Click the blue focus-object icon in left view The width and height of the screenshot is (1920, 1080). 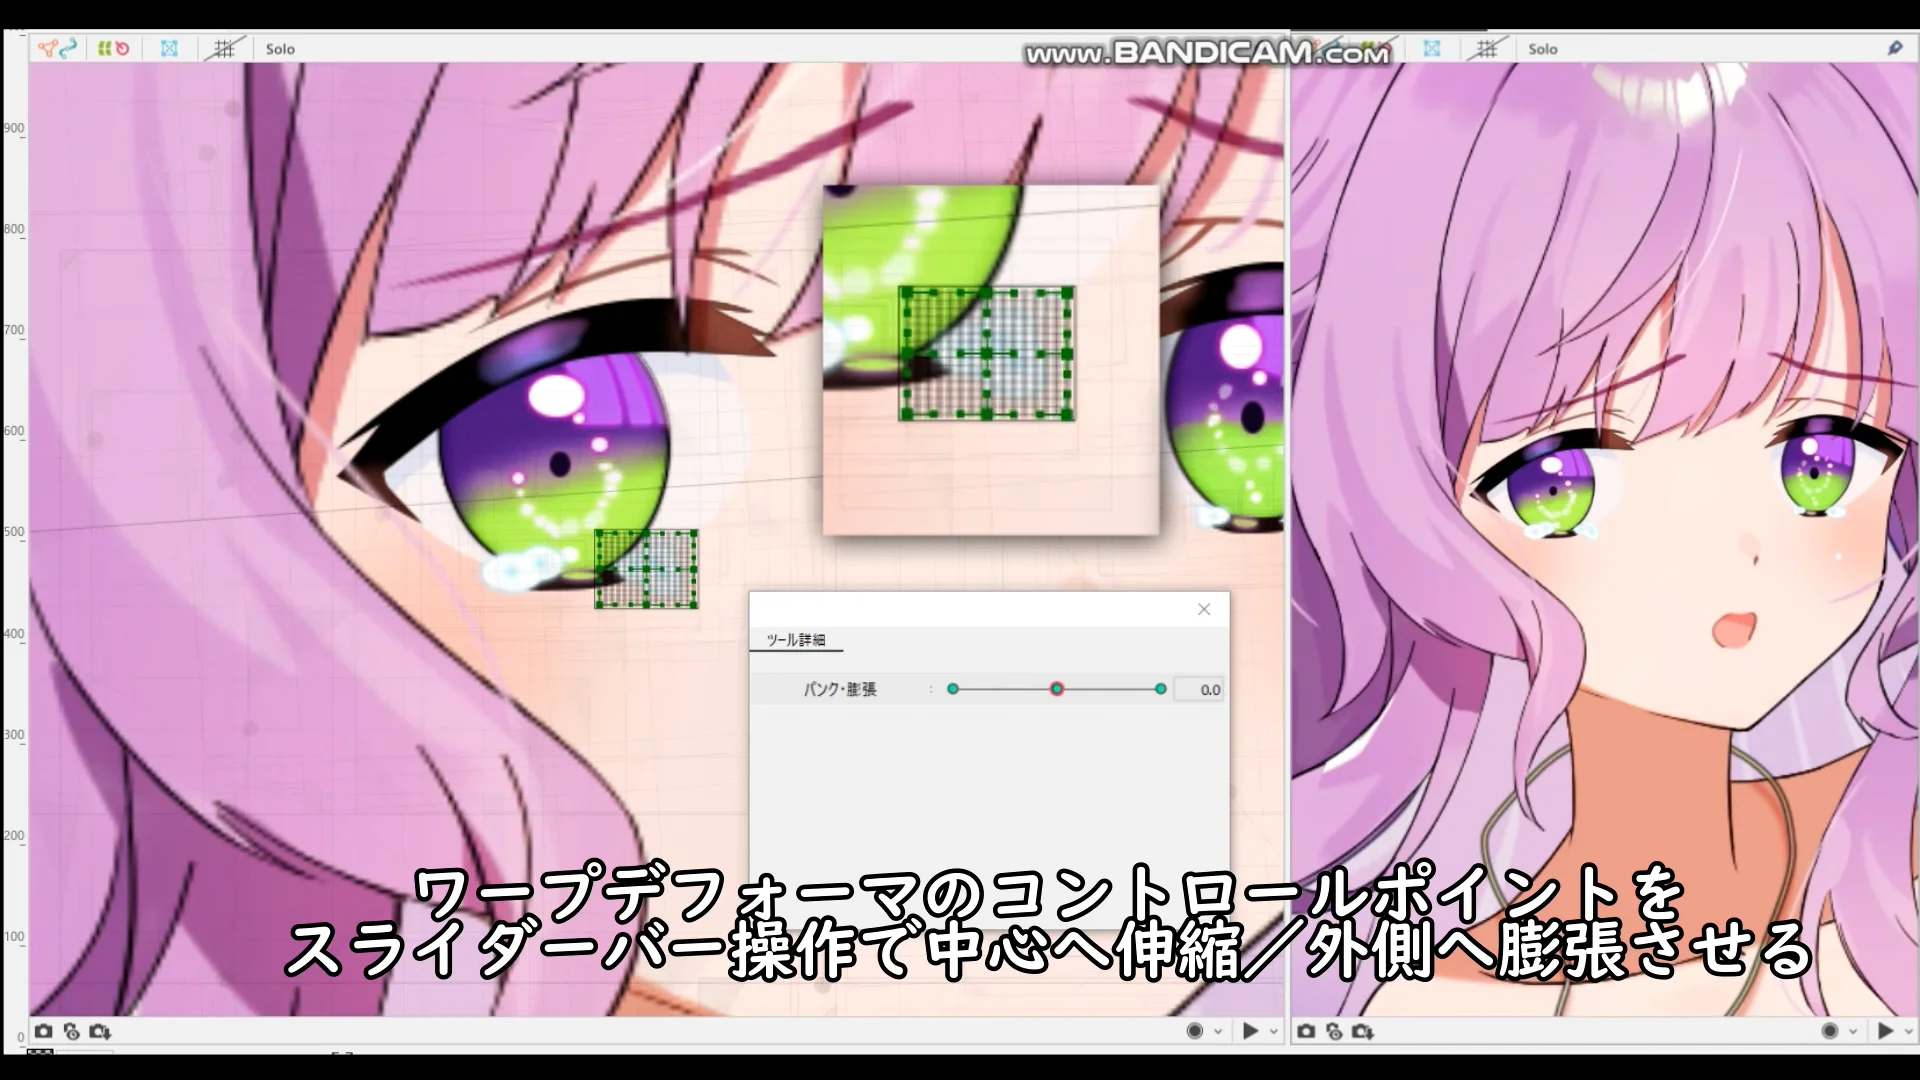(x=169, y=48)
